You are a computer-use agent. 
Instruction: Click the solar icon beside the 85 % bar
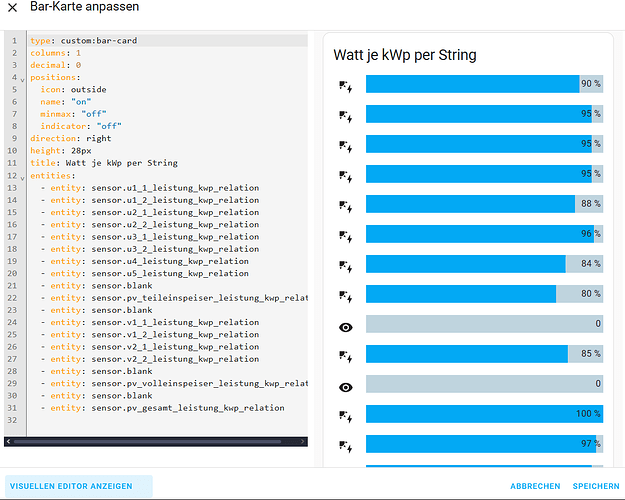coord(346,354)
